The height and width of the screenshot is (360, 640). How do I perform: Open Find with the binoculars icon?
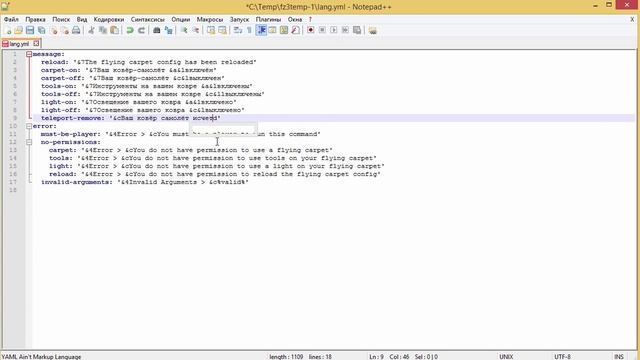click(156, 30)
